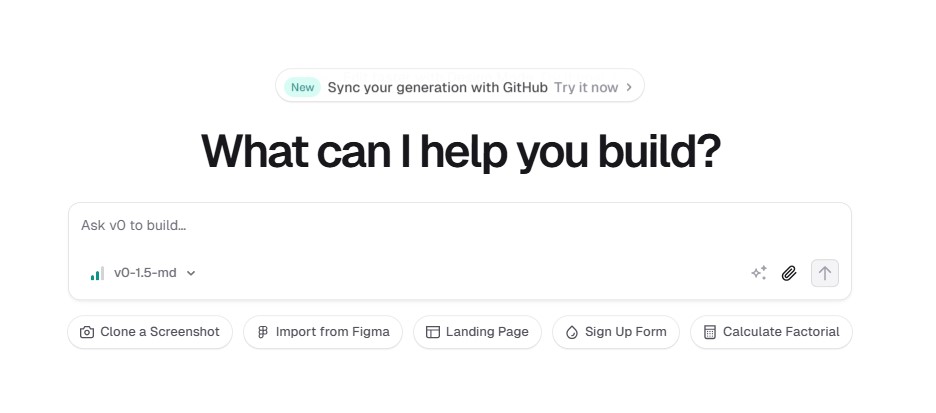Click the camera icon on Clone a Screenshot

tap(87, 332)
